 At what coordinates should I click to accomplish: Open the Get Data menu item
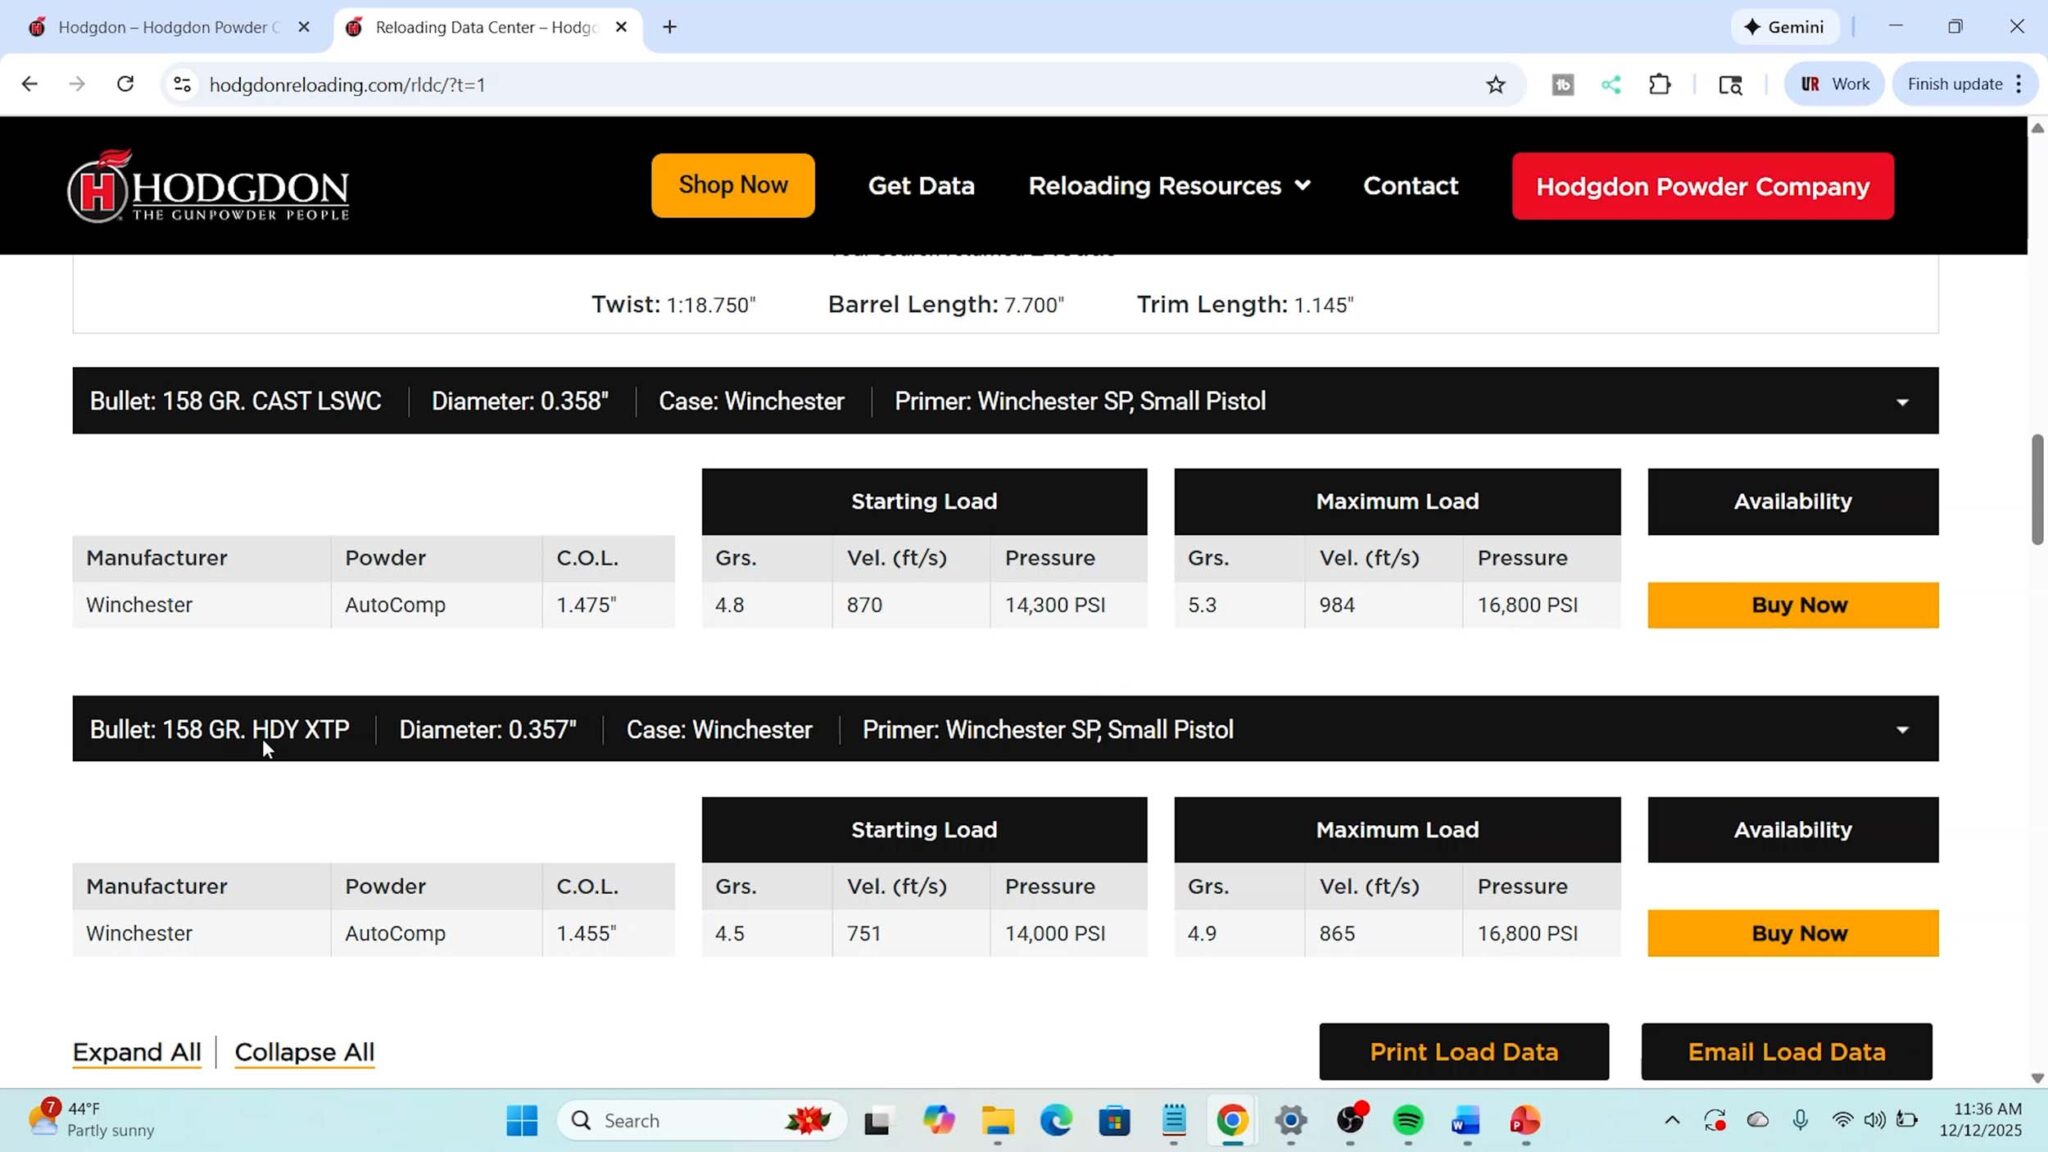[x=920, y=186]
